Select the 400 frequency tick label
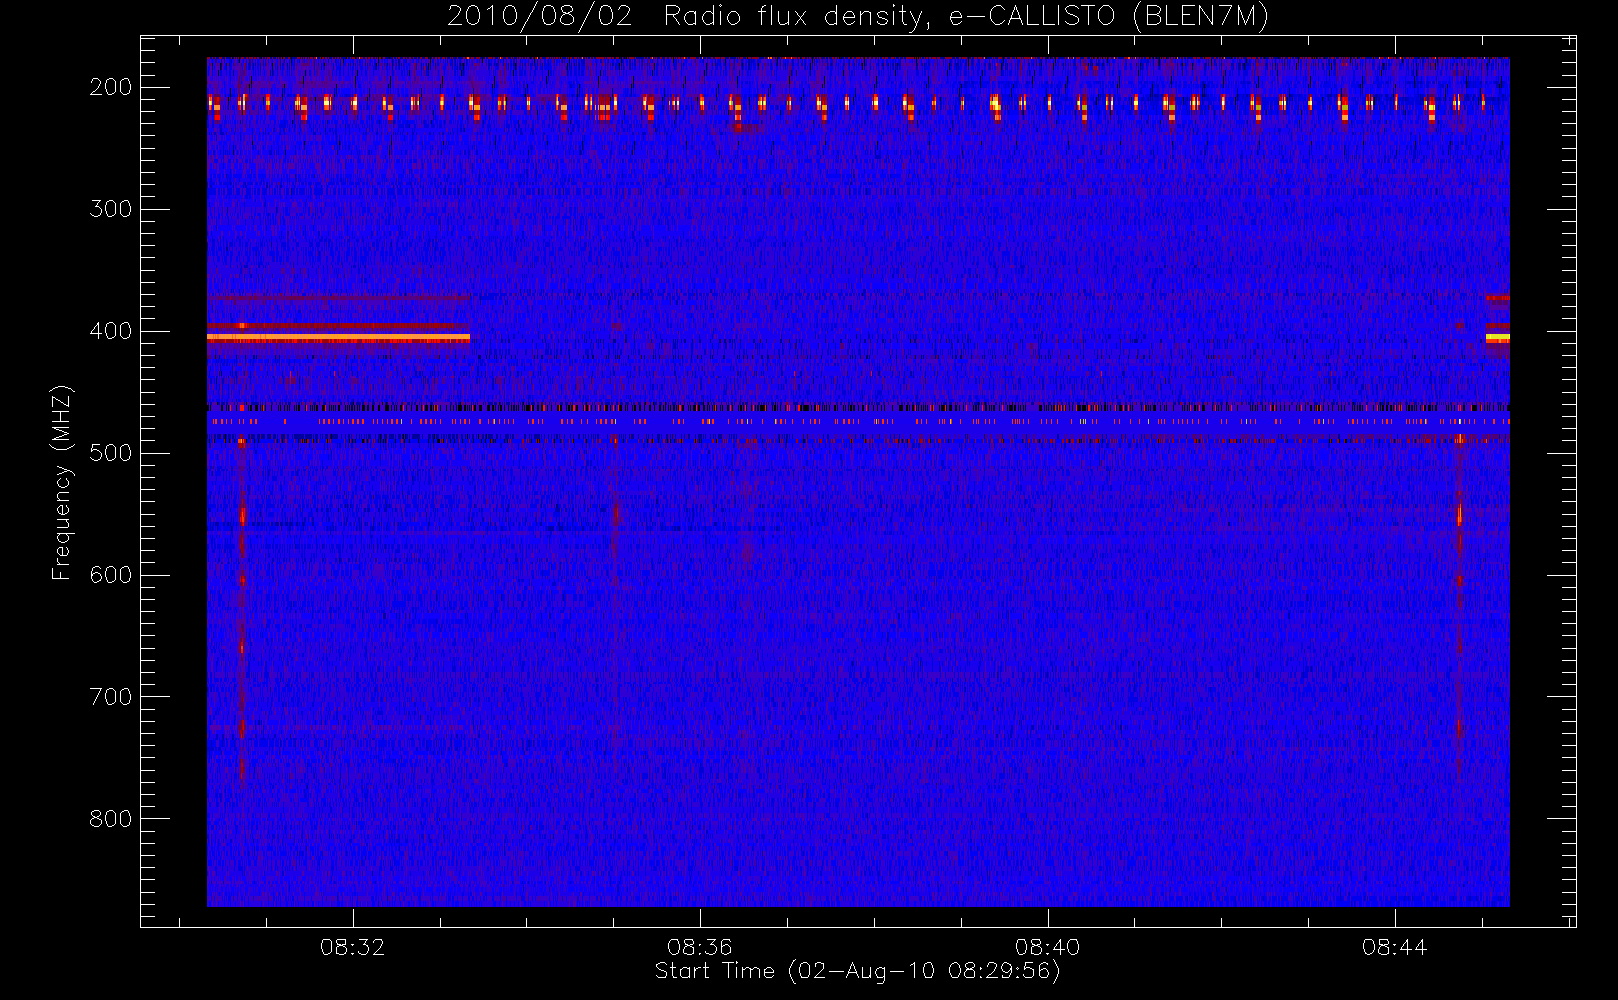This screenshot has width=1618, height=1000. tap(111, 331)
